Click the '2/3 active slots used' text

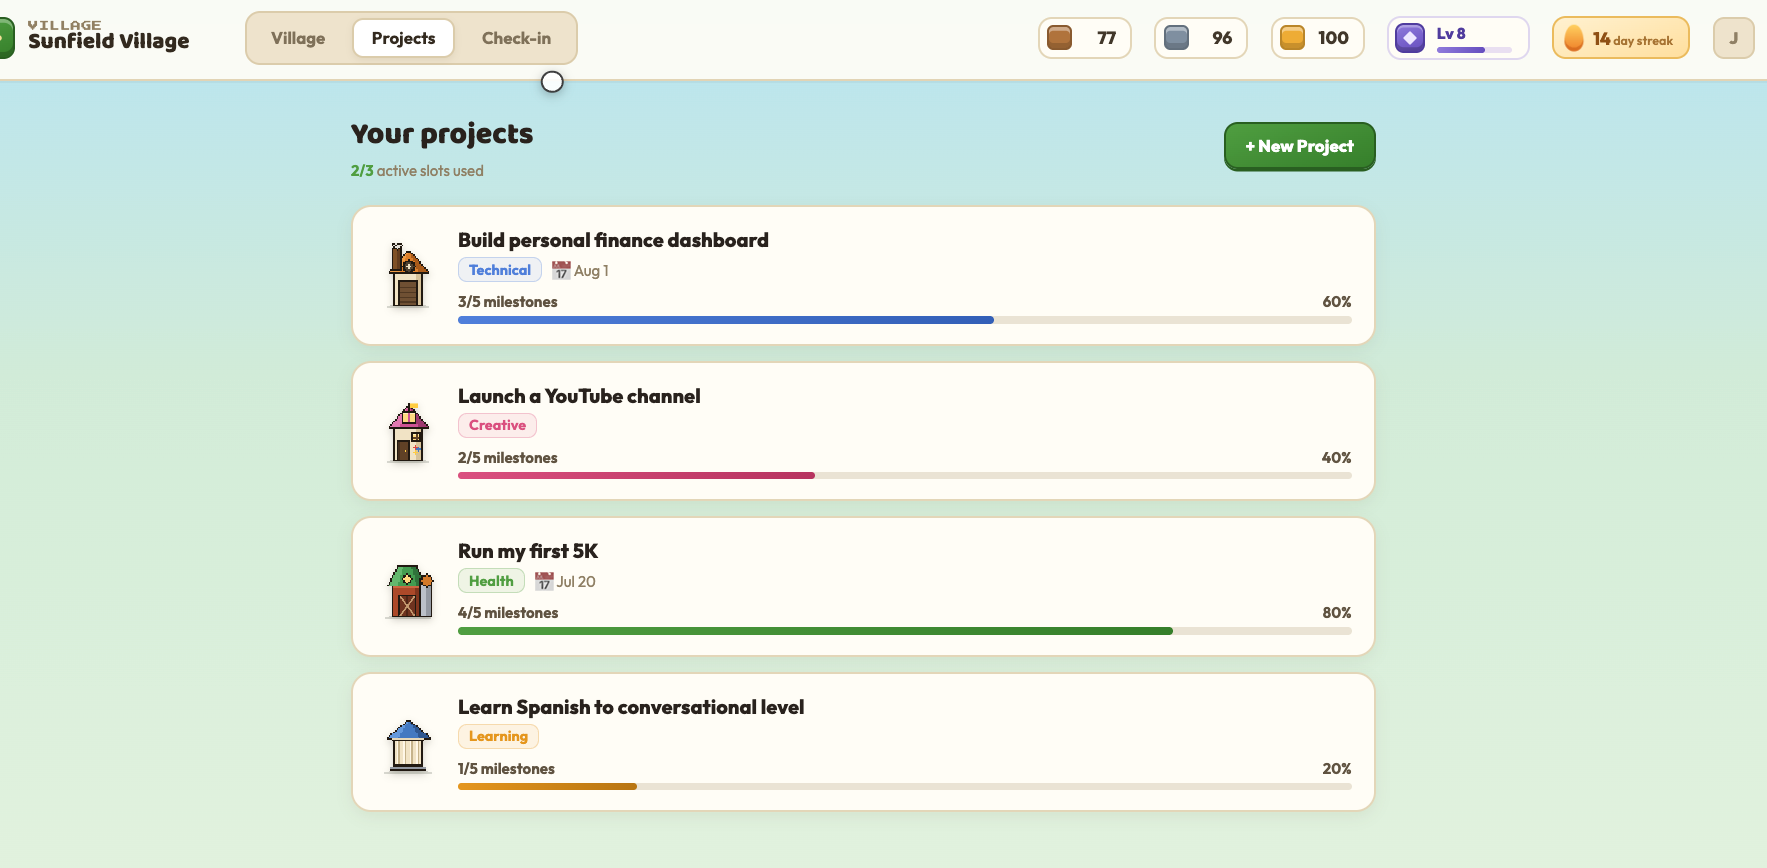click(417, 171)
